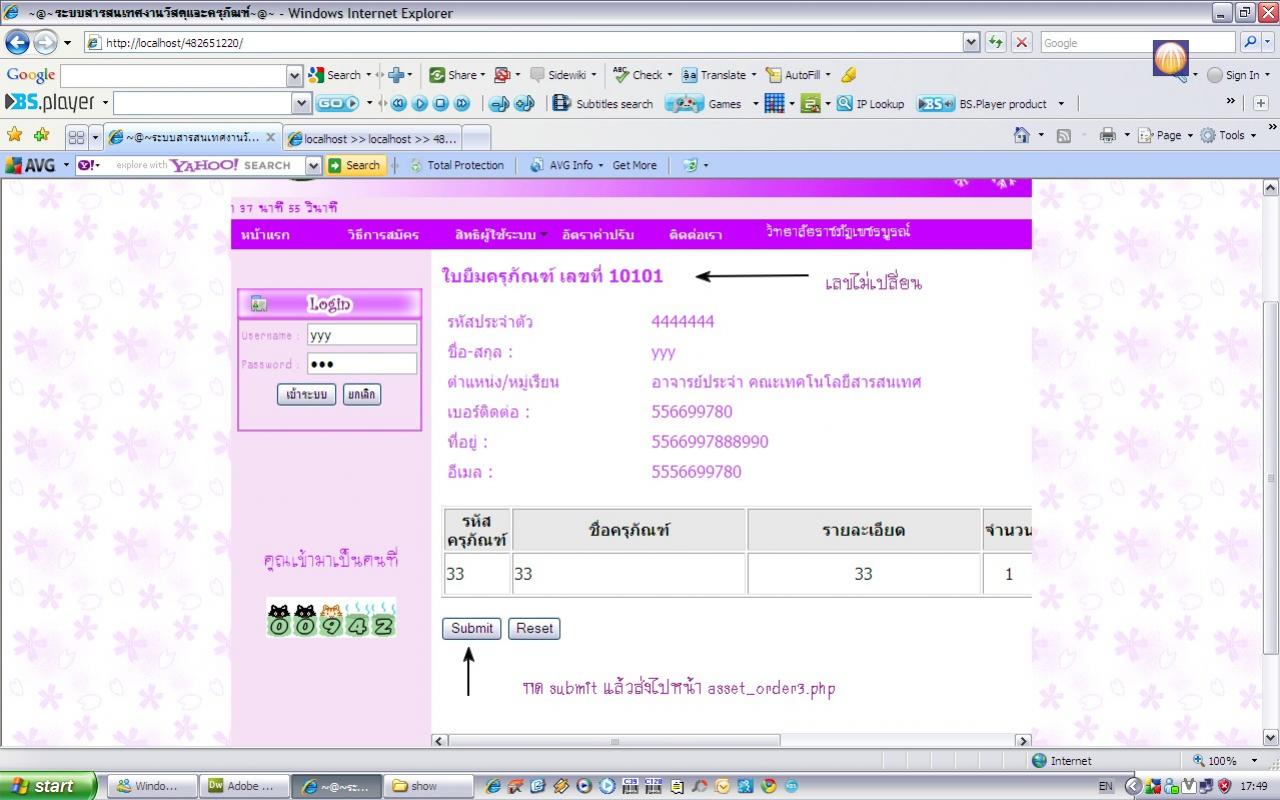Open the 'show' folder taskbar button

pyautogui.click(x=429, y=786)
